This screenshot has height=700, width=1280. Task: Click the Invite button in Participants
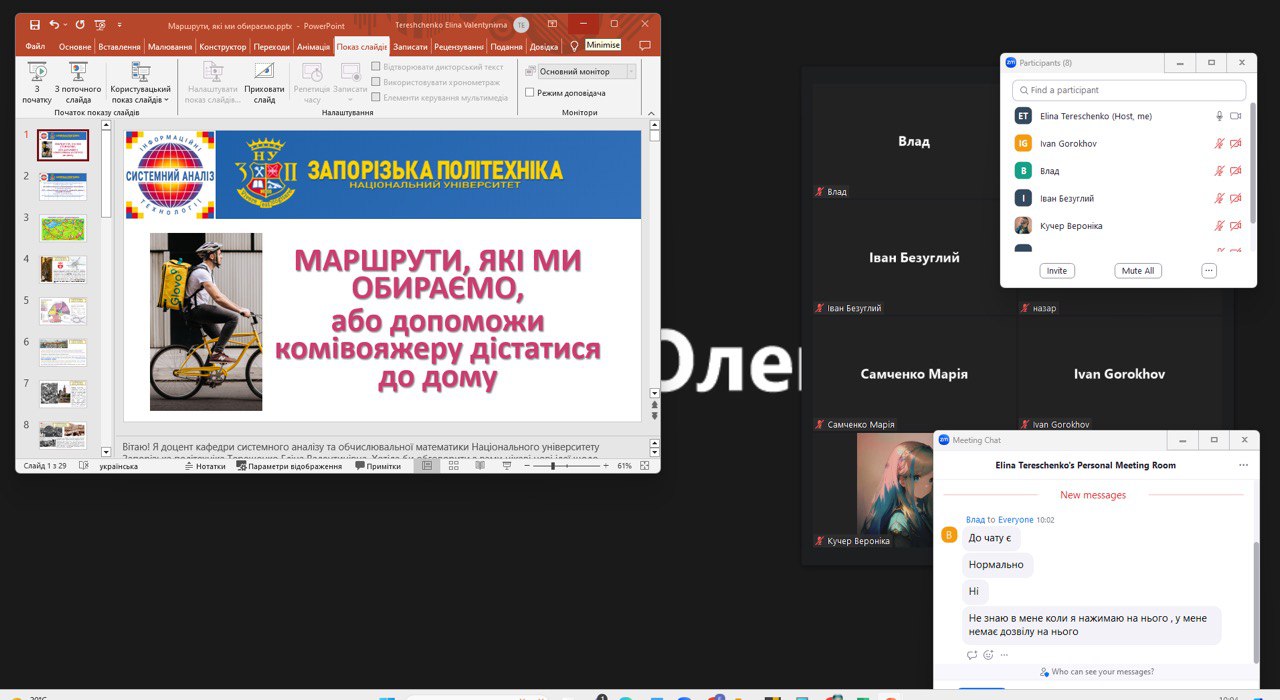pos(1057,271)
